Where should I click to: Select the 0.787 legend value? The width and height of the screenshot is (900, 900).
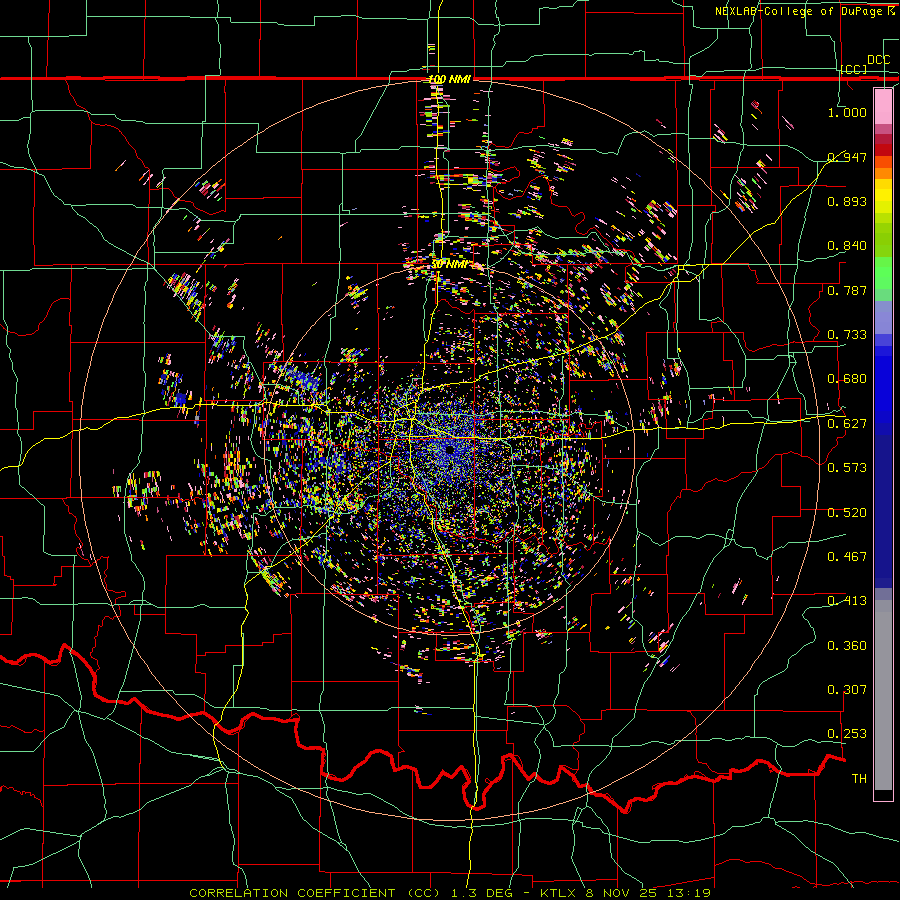(x=847, y=290)
